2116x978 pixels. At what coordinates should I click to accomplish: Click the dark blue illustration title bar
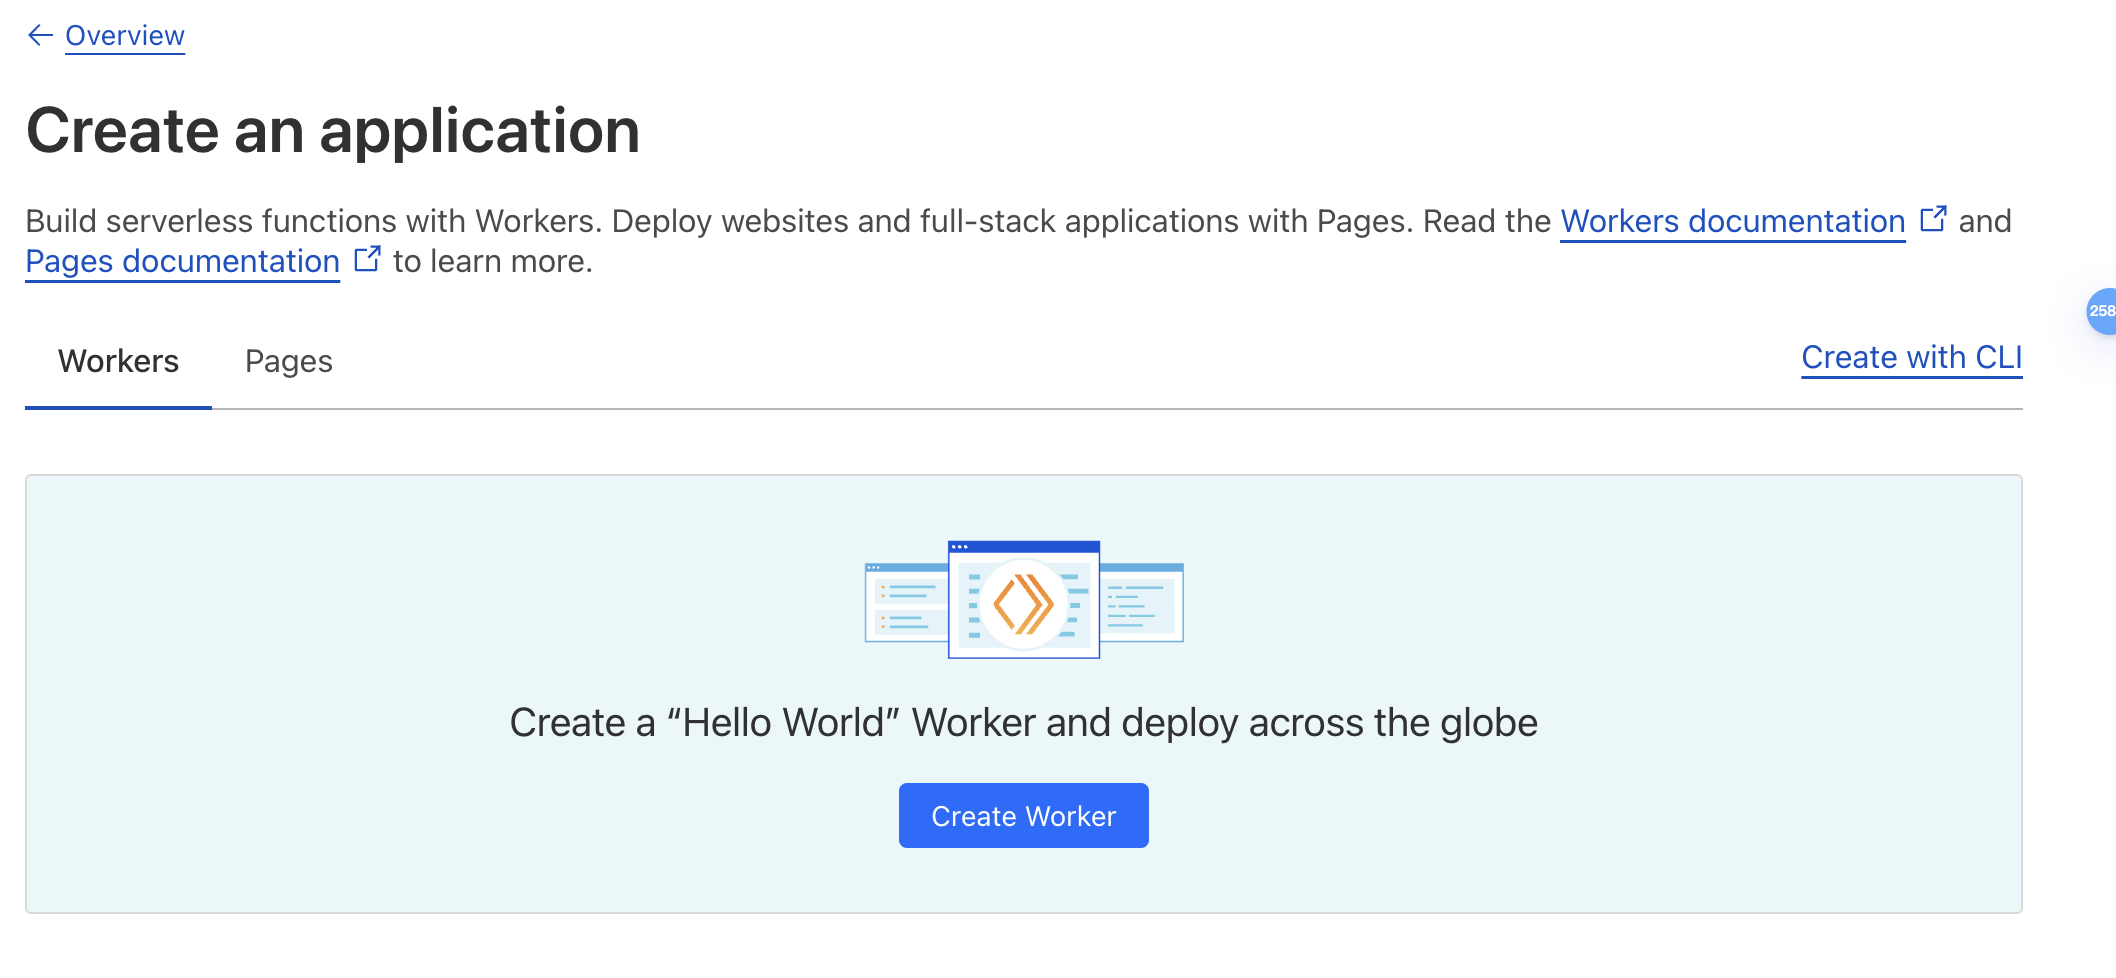pyautogui.click(x=1023, y=547)
